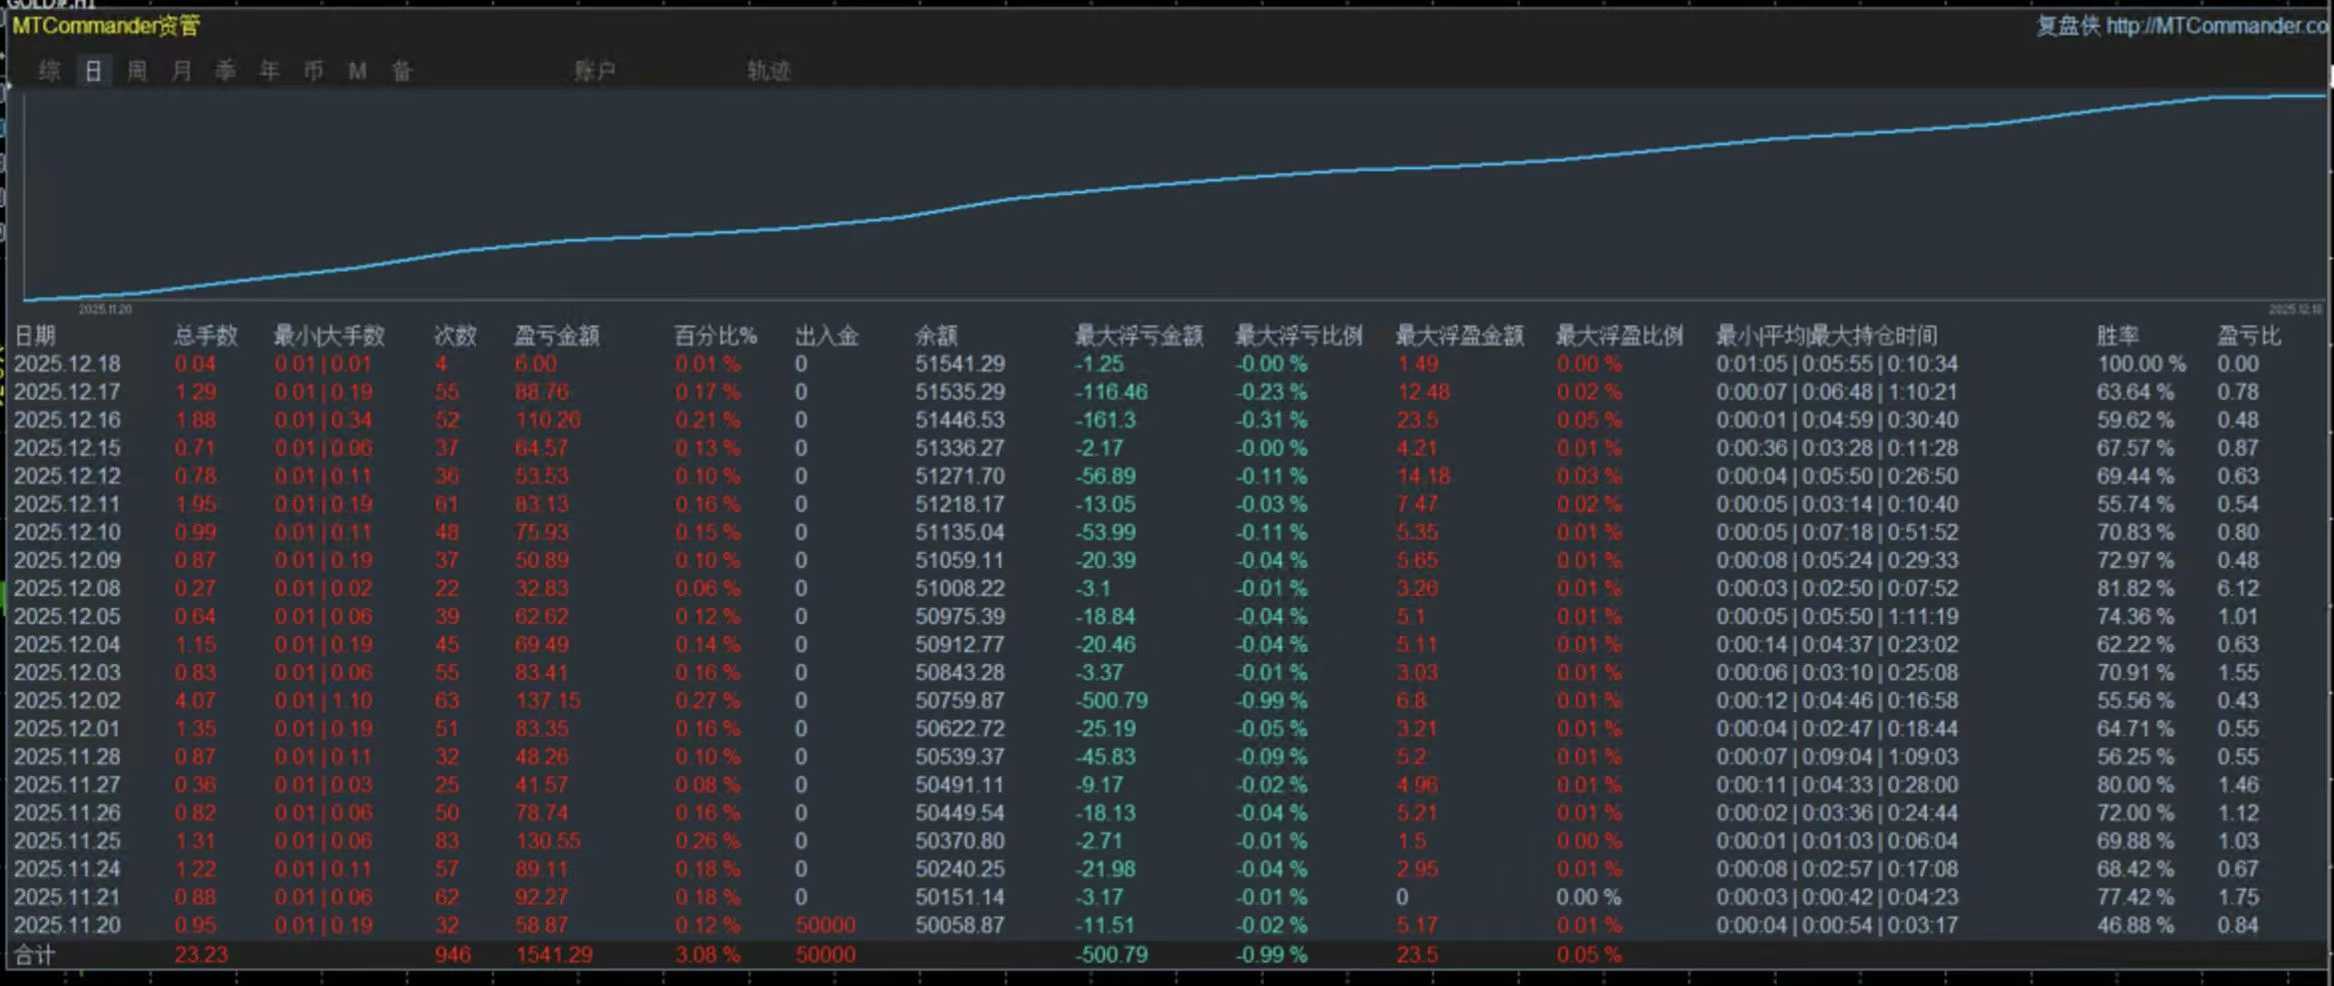2334x986 pixels.
Task: Click the 合计 totals row label
Action: pos(35,955)
